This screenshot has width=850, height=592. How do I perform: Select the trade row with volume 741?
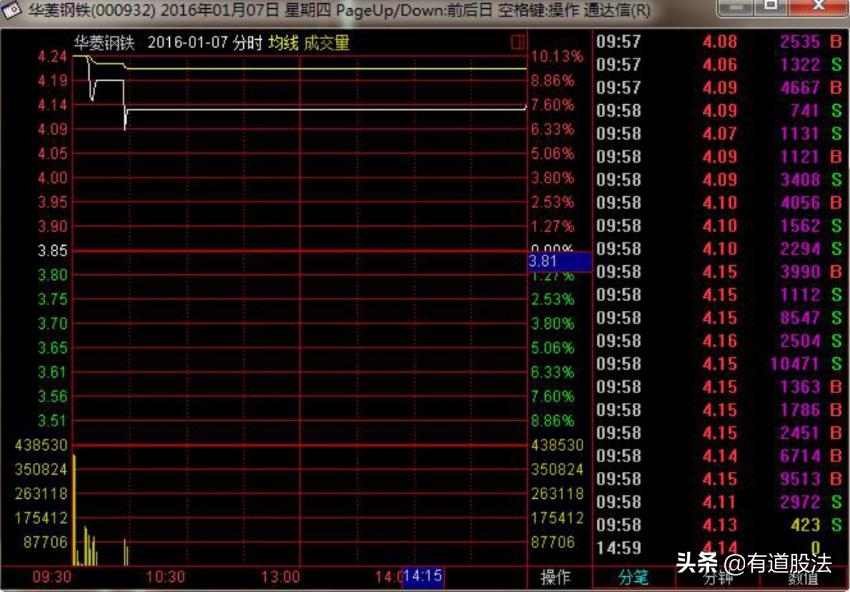point(720,110)
